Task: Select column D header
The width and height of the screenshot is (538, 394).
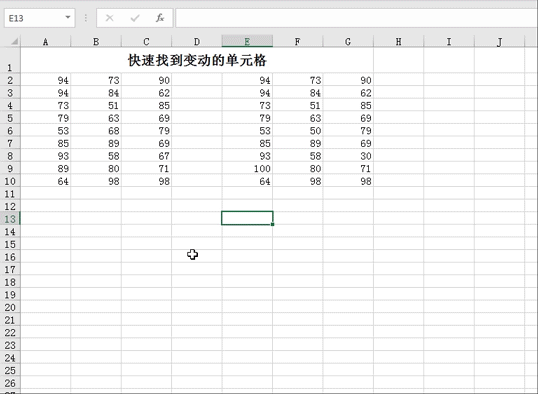Action: (x=197, y=42)
